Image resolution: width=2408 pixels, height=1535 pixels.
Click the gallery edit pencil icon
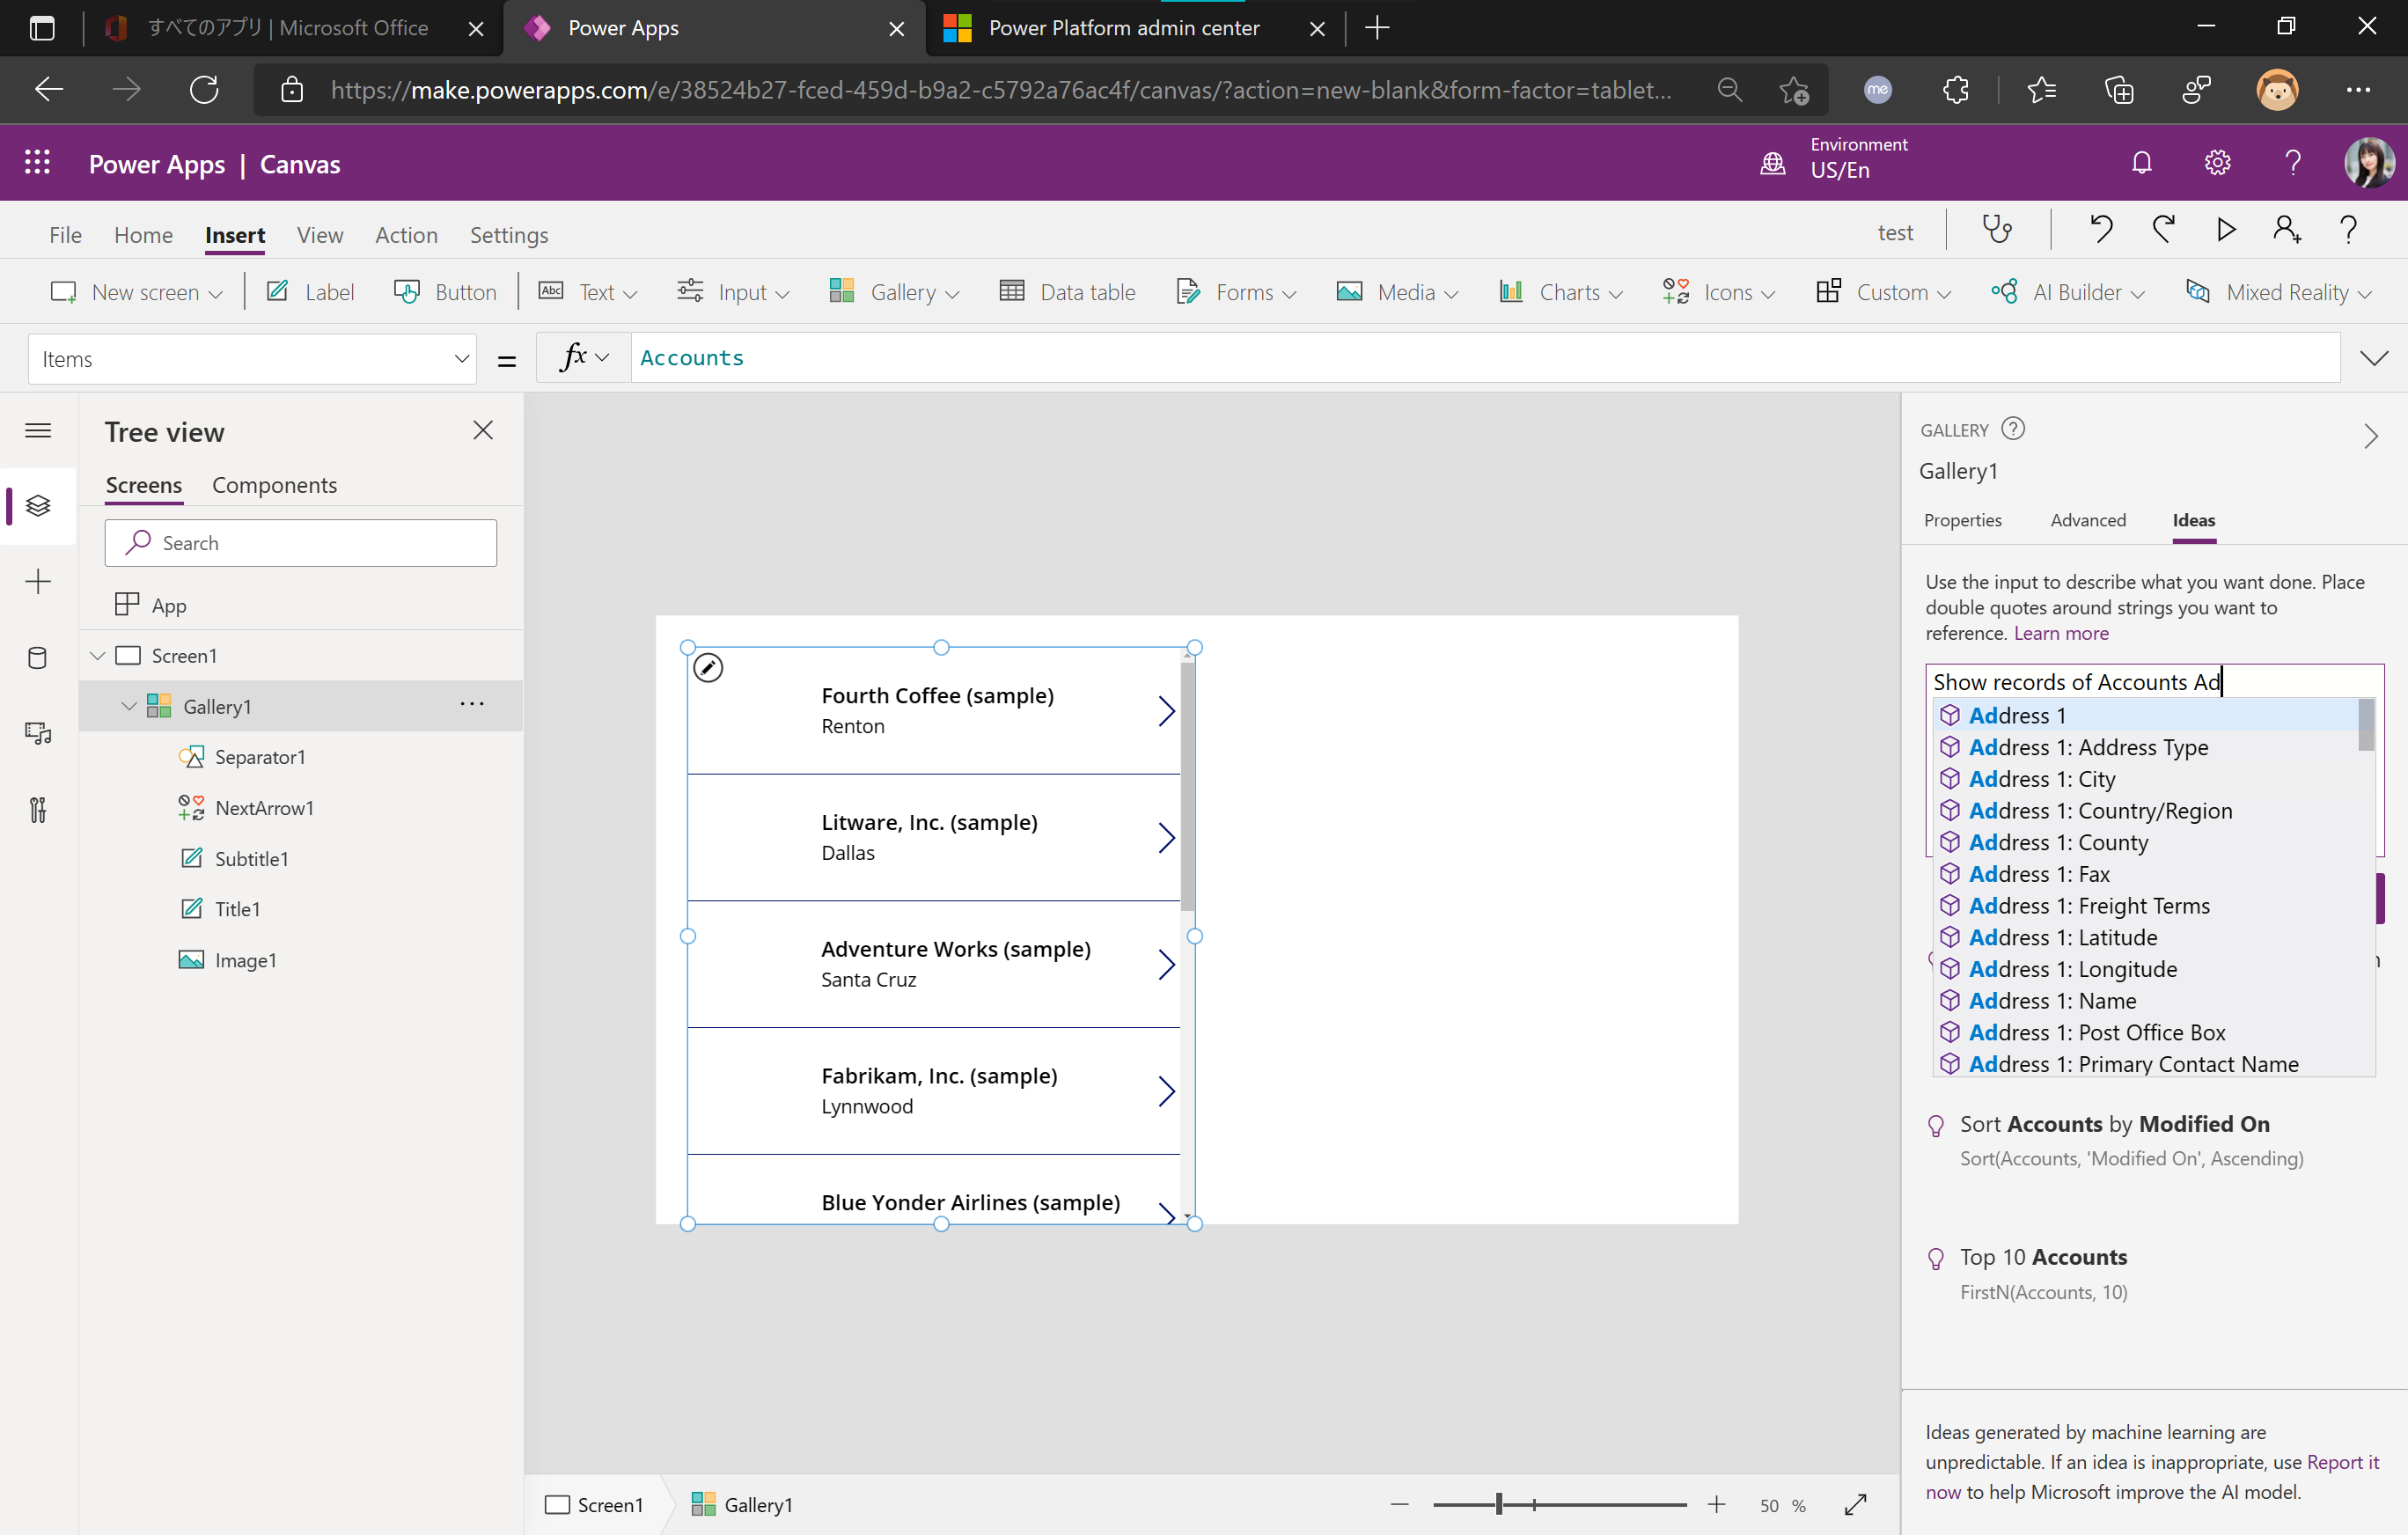(x=708, y=667)
